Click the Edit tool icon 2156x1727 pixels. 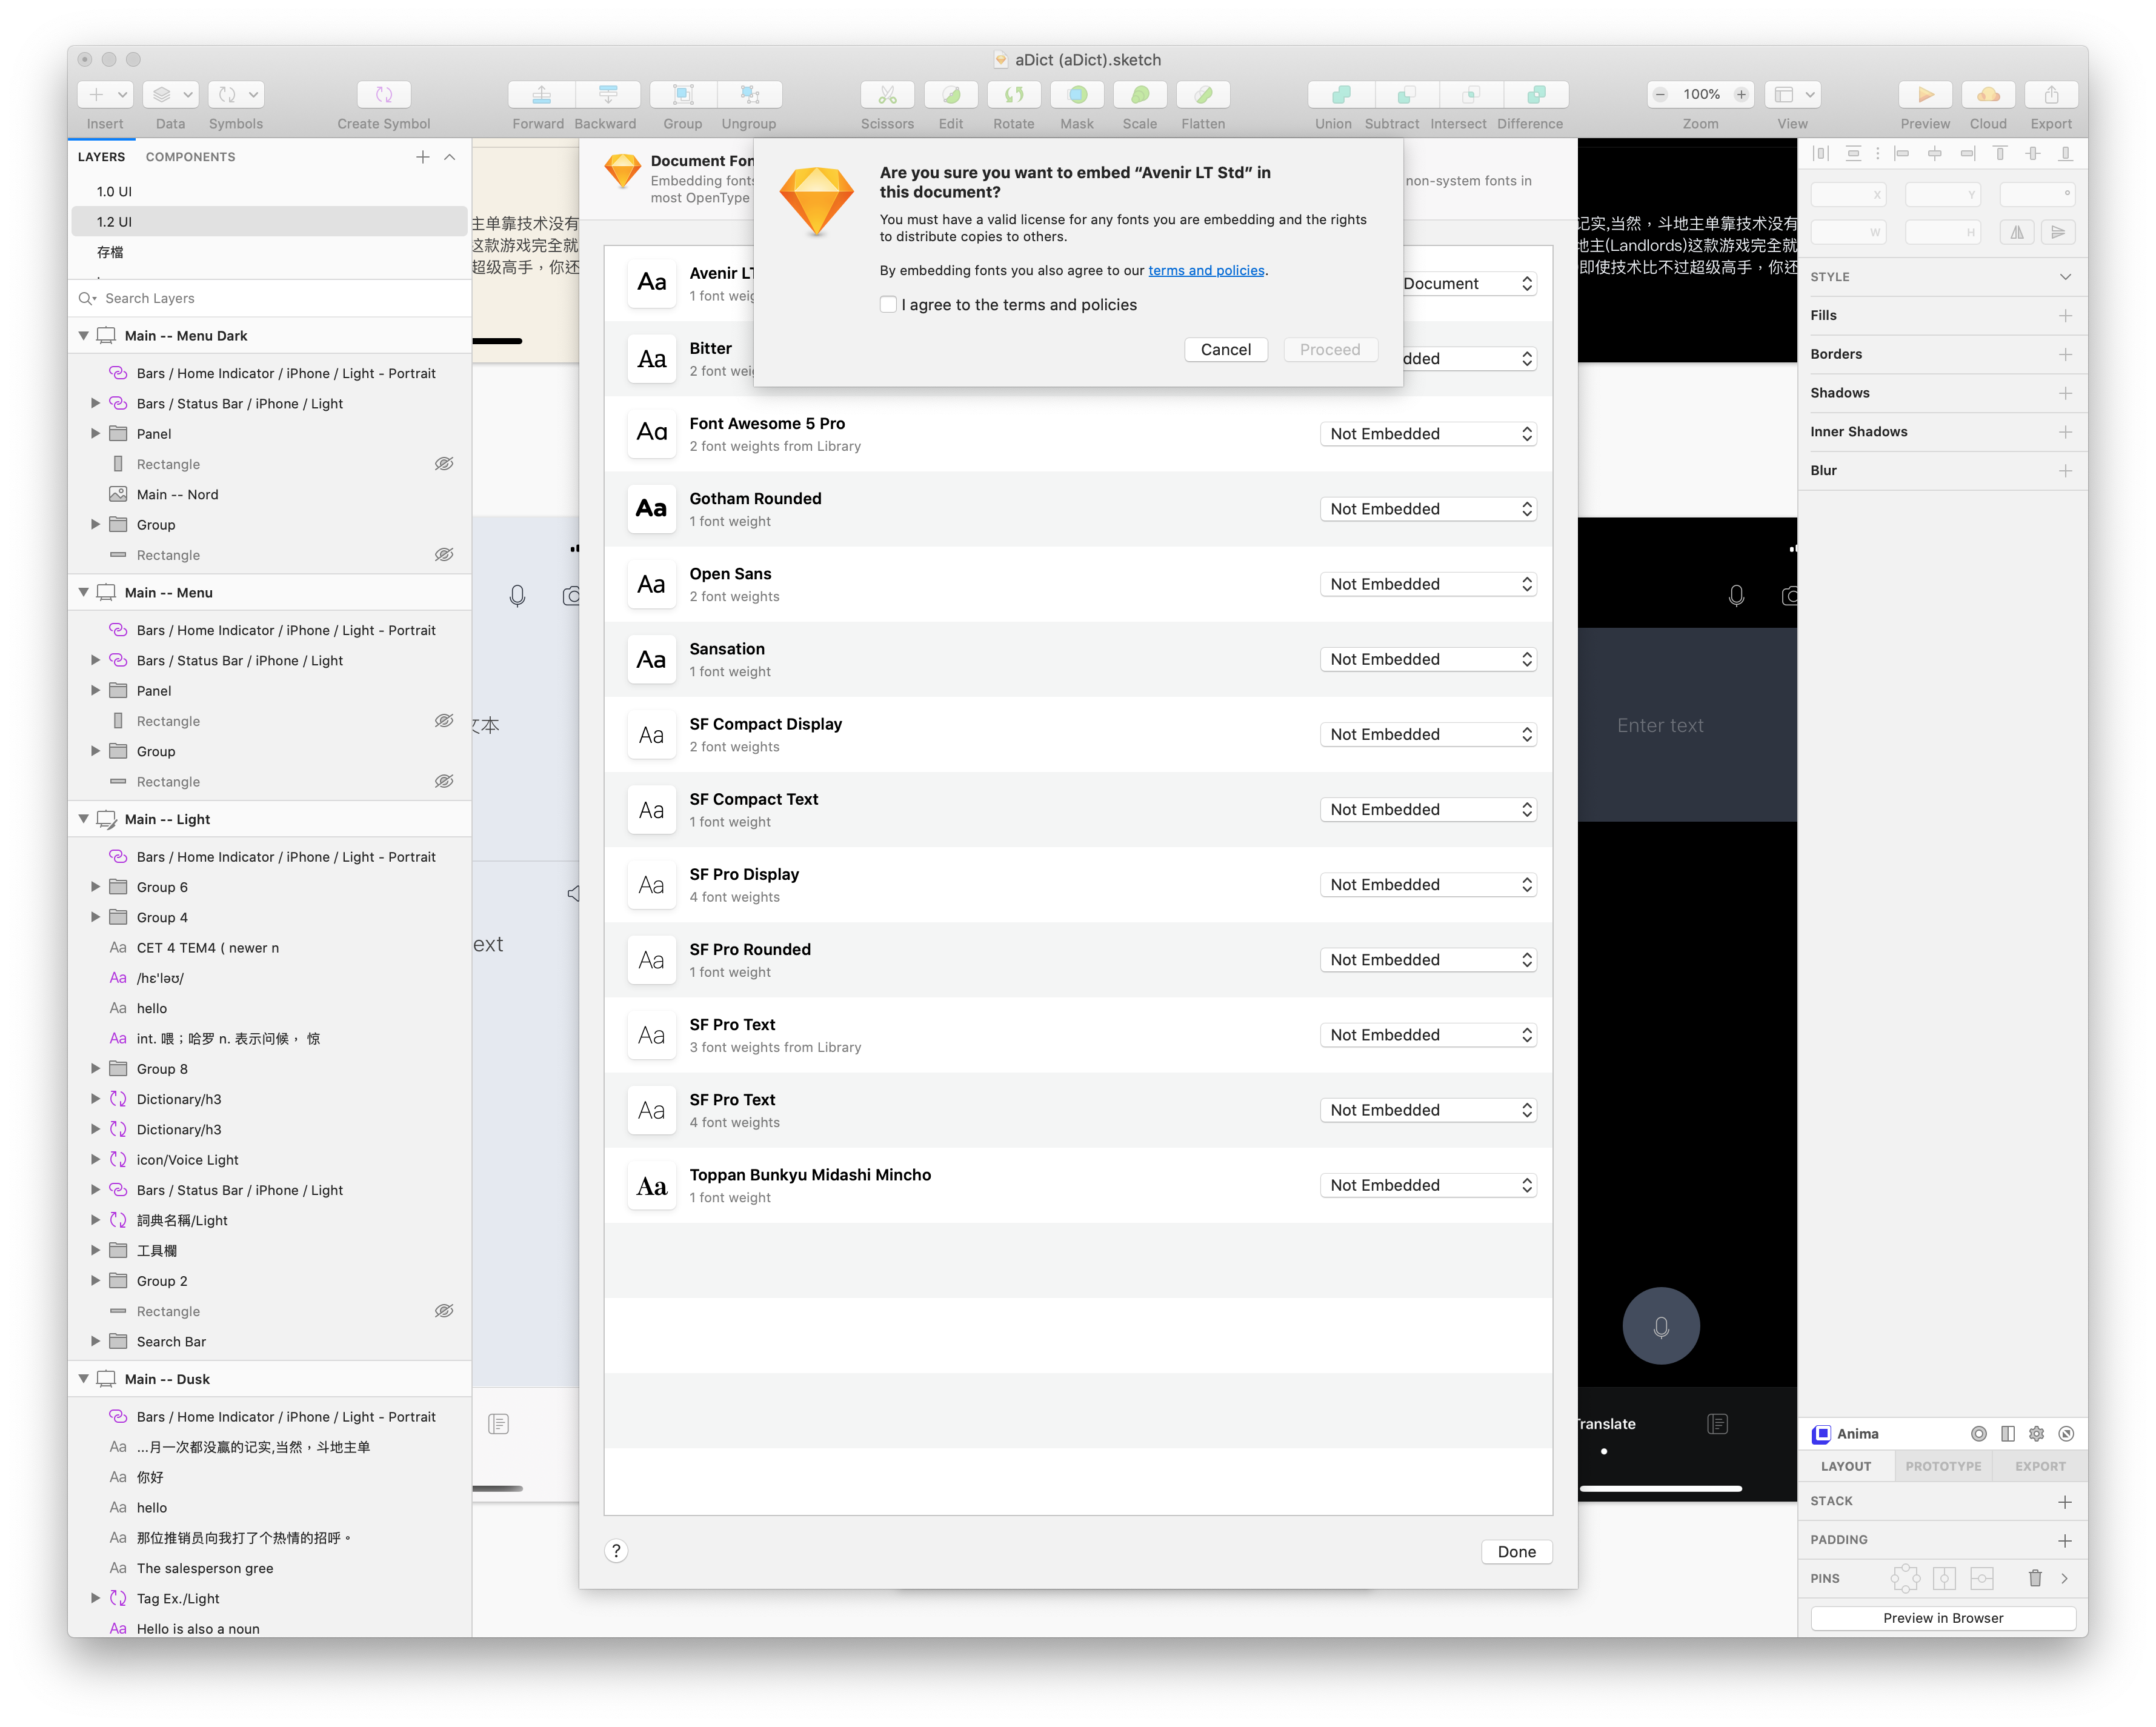tap(951, 95)
